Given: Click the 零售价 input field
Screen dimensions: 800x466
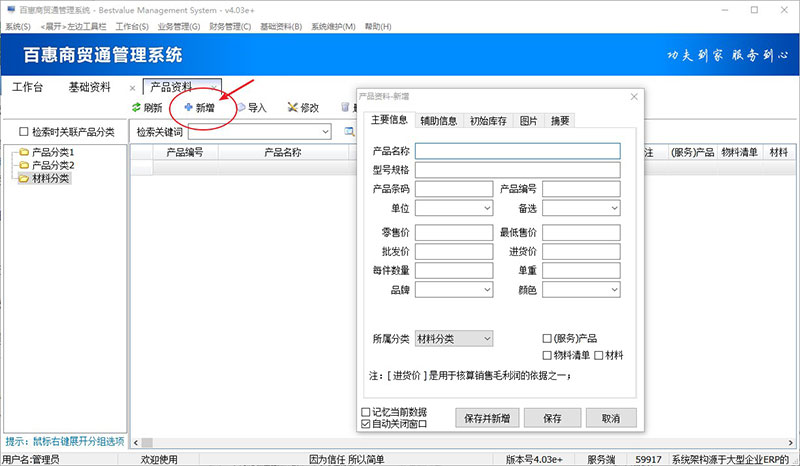Looking at the screenshot, I should (454, 233).
